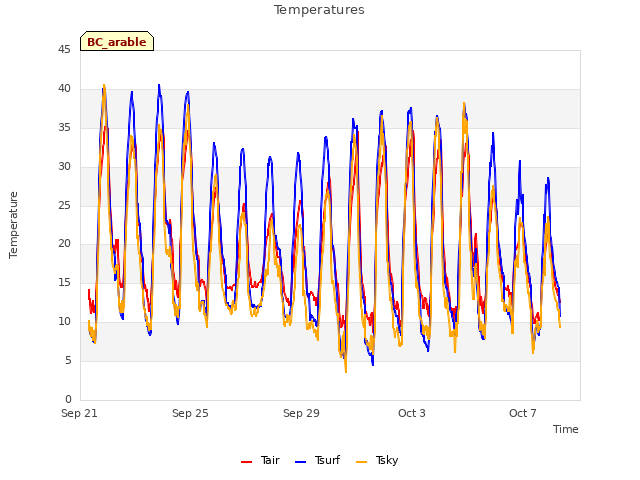Click the 35 y-axis tick label

tap(64, 128)
